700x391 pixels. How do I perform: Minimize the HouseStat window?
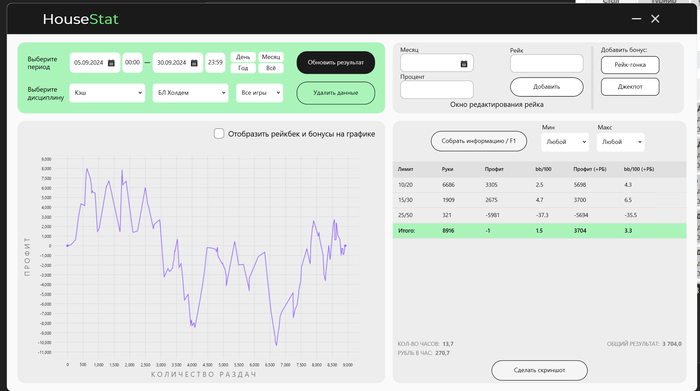(x=636, y=19)
